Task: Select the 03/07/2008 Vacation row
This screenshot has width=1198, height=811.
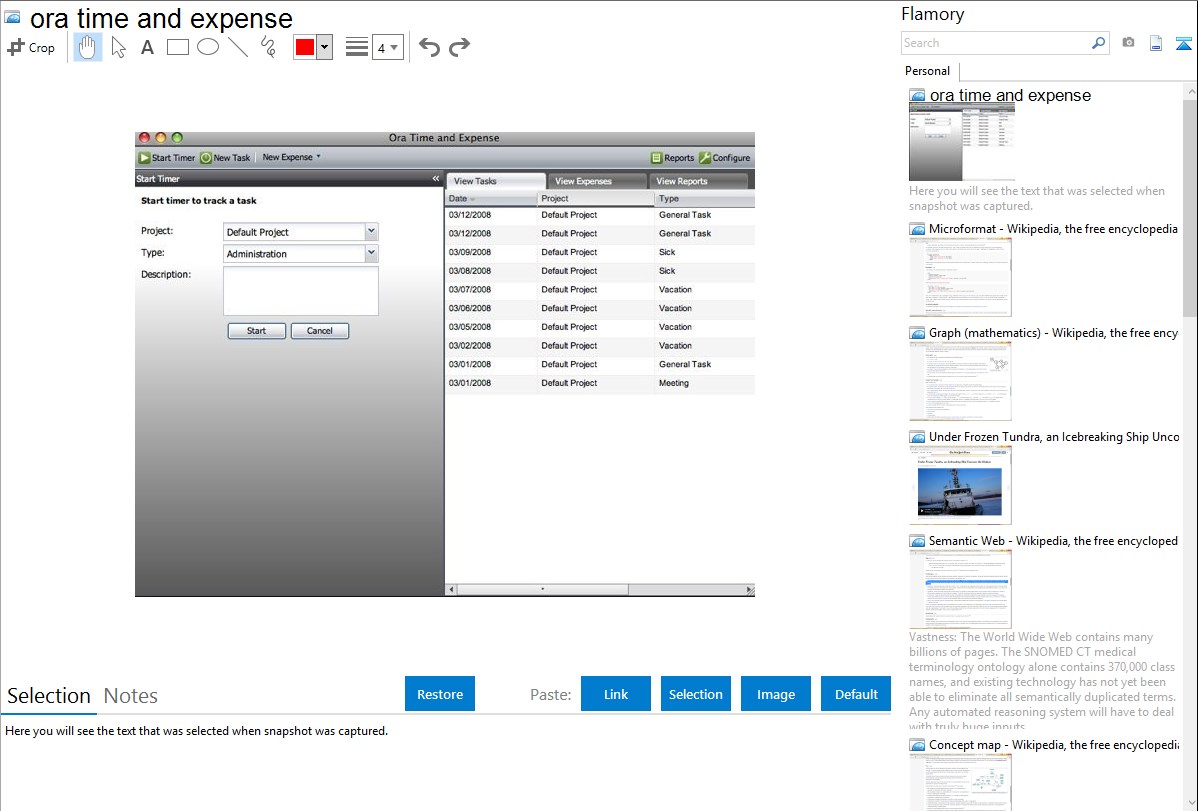Action: click(x=600, y=290)
